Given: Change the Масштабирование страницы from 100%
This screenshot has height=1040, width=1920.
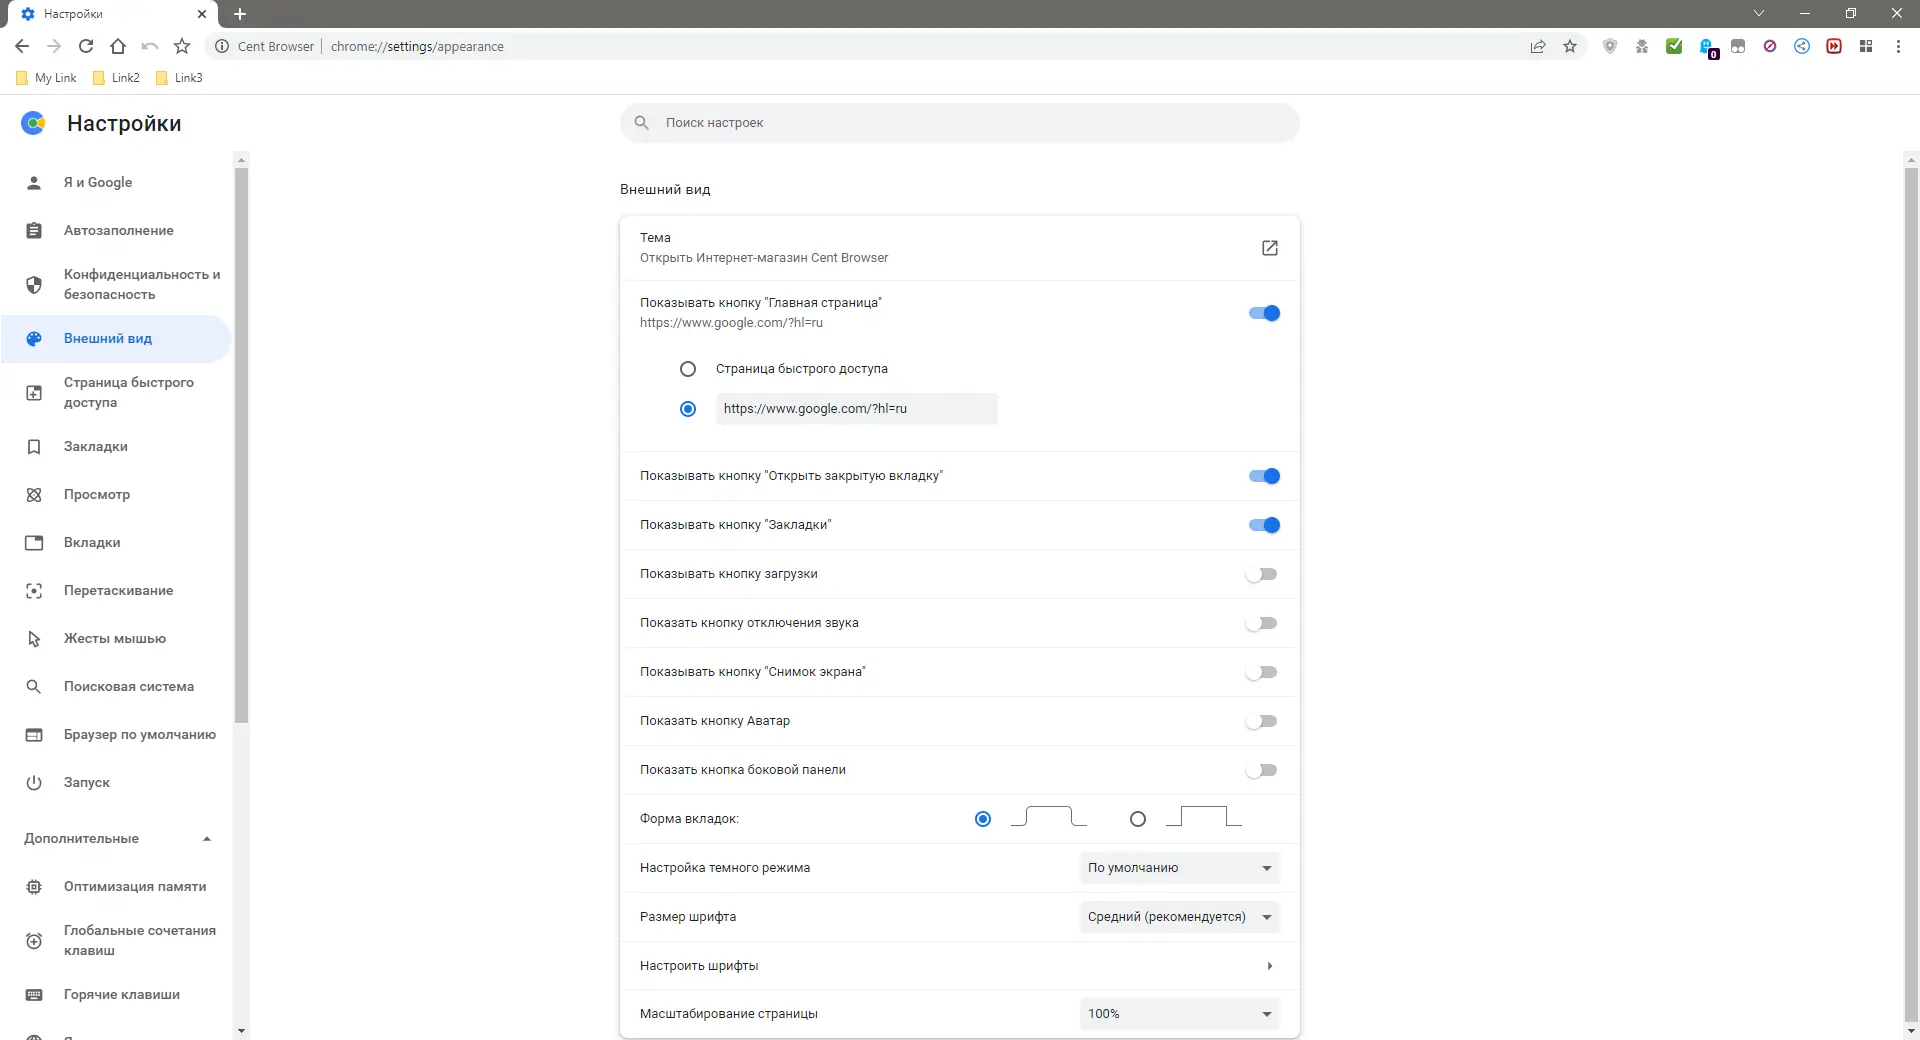Looking at the screenshot, I should point(1179,1014).
